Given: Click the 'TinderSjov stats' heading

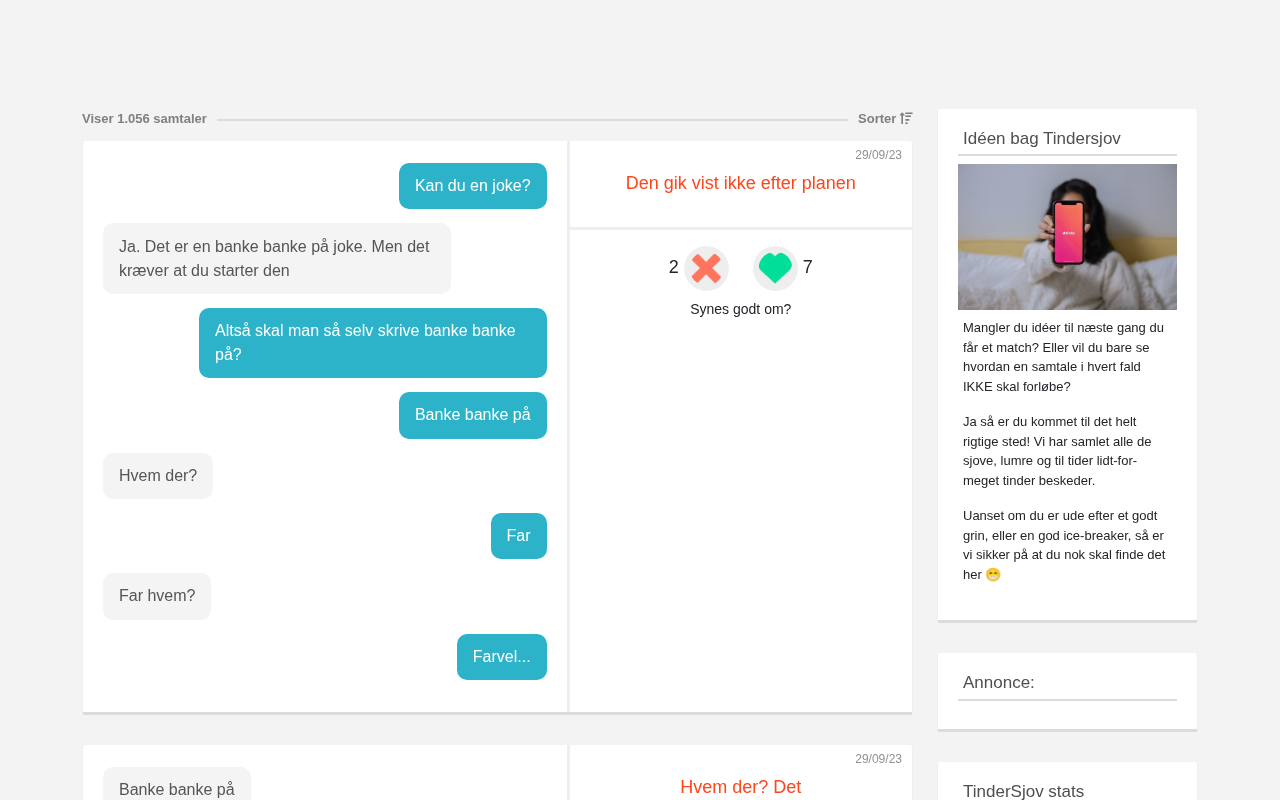Looking at the screenshot, I should click(x=1023, y=791).
